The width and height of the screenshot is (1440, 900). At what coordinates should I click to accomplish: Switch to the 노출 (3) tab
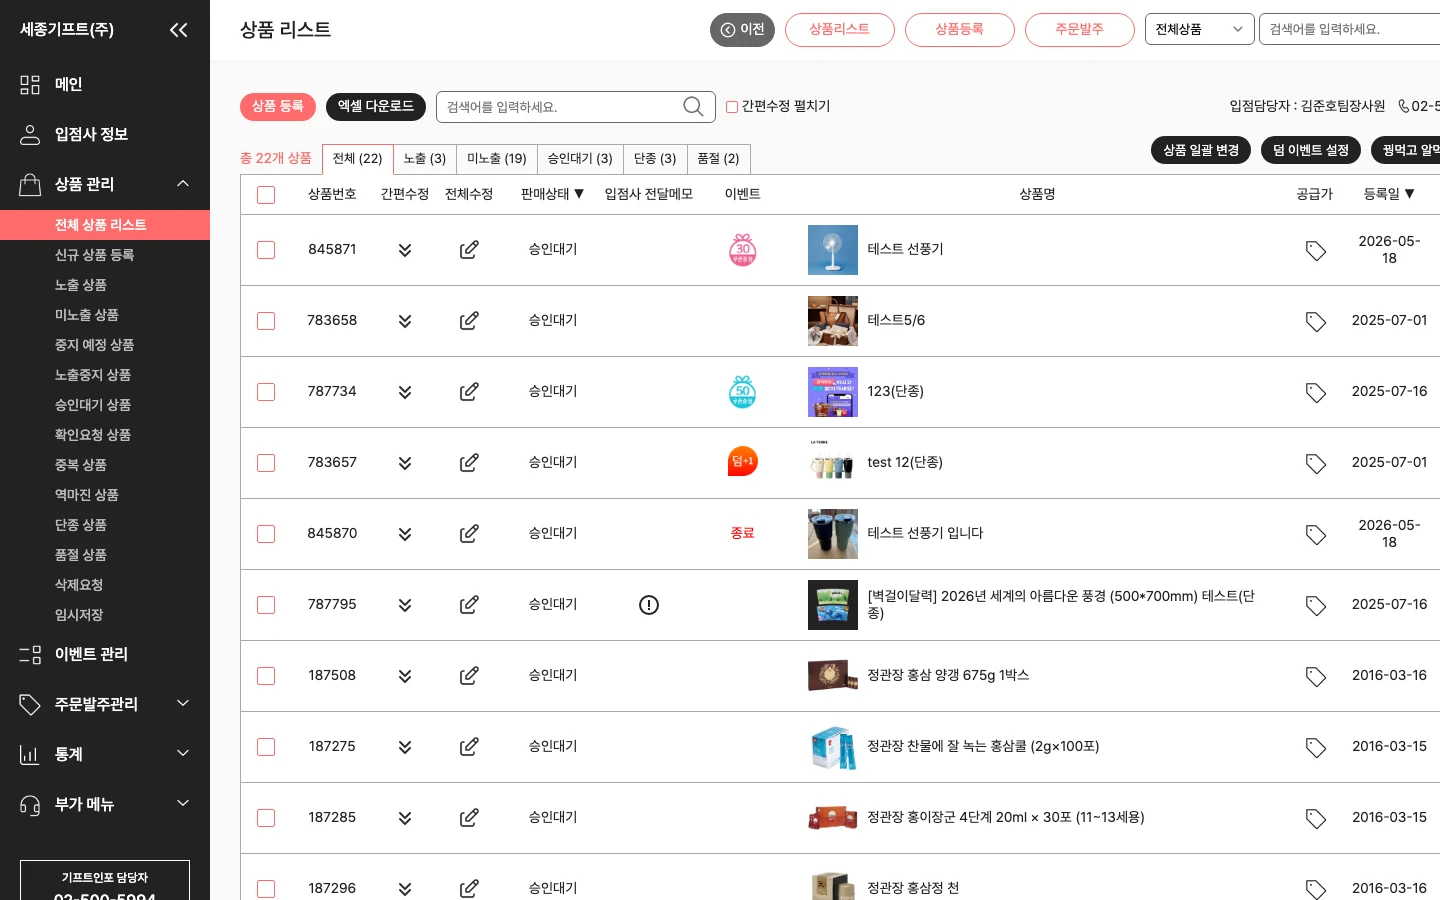(425, 159)
